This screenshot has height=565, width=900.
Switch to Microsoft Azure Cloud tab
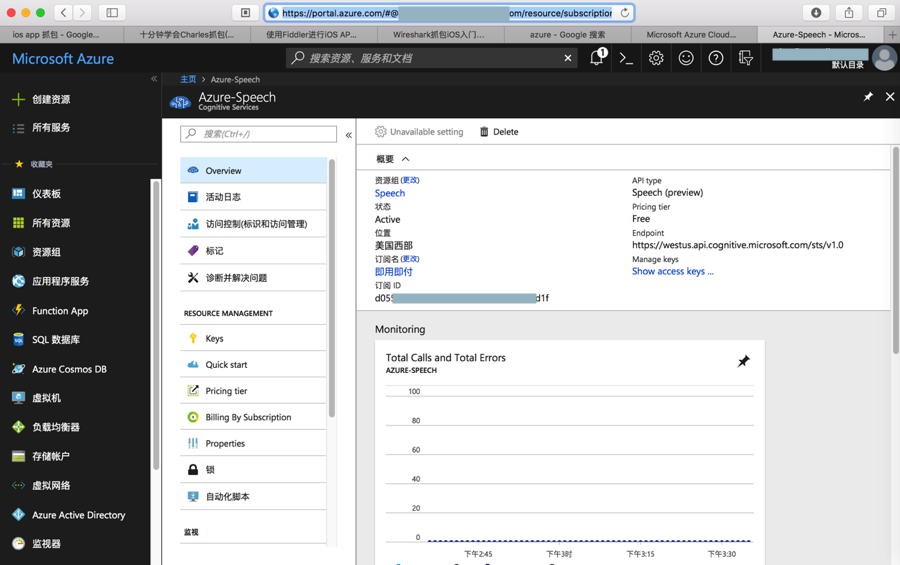pos(691,34)
